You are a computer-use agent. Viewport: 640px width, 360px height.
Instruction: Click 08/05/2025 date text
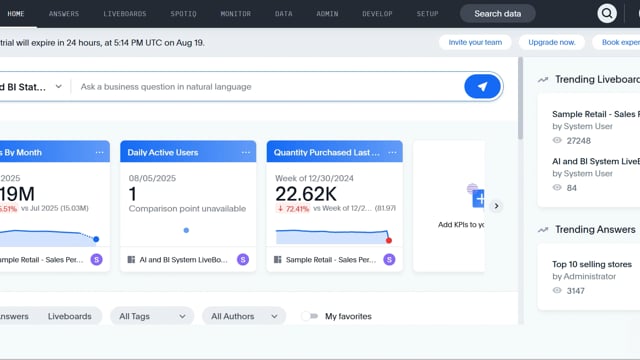coord(152,178)
